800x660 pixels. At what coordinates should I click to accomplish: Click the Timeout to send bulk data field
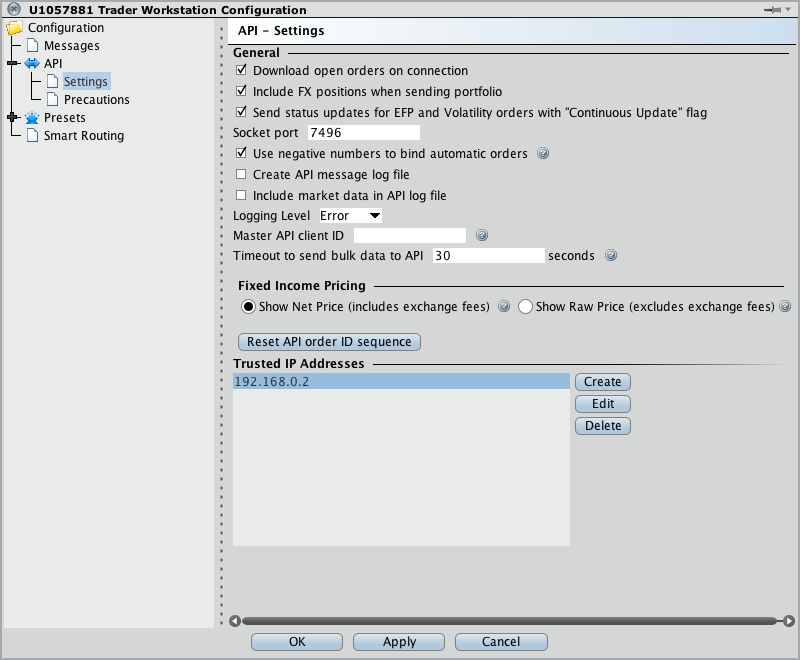click(488, 256)
